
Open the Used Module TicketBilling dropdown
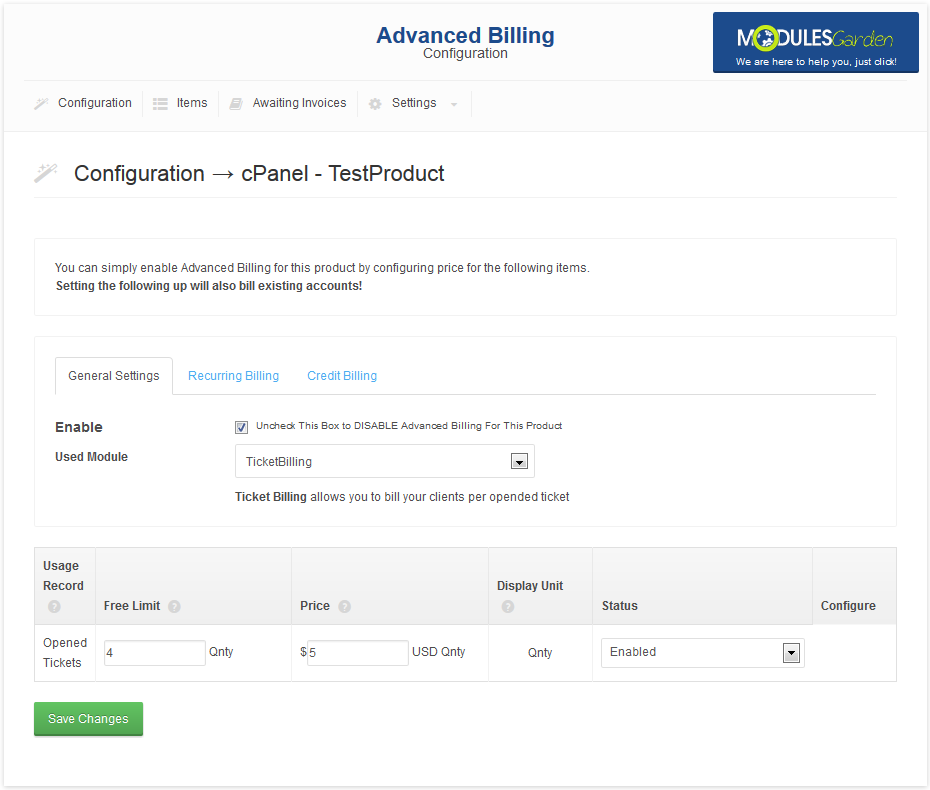[x=384, y=461]
